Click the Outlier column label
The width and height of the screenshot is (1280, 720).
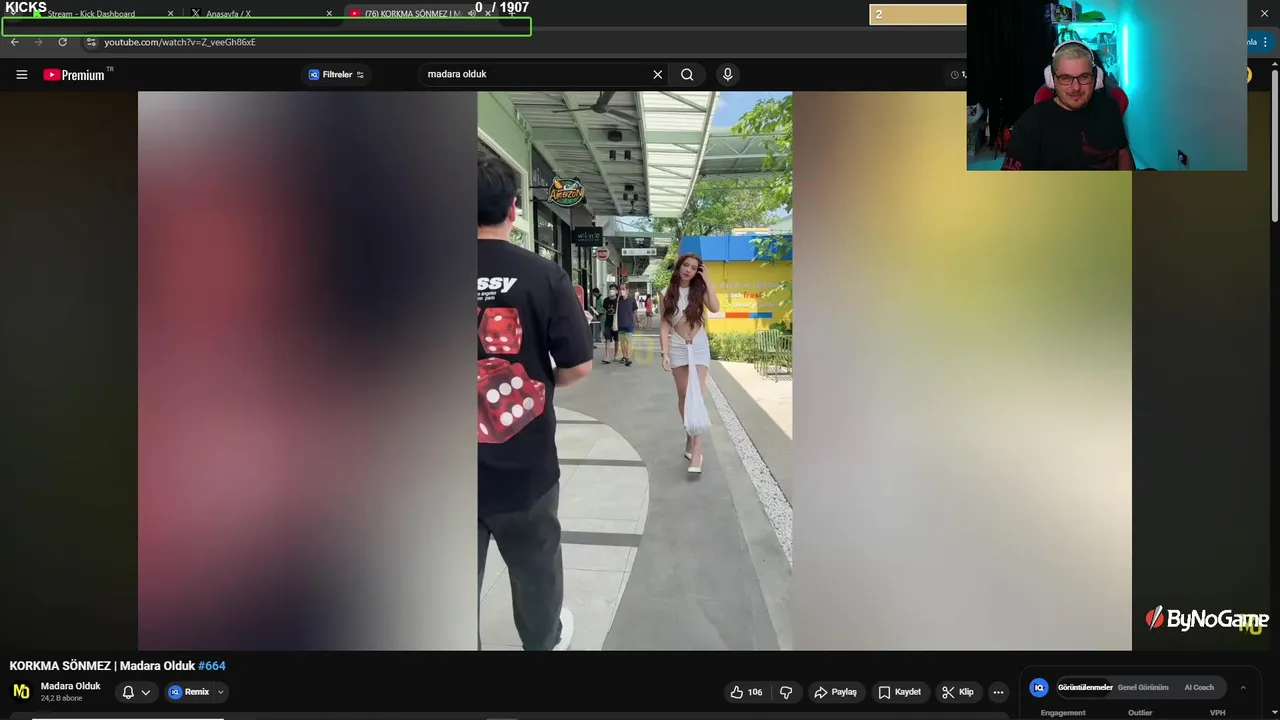coord(1140,713)
